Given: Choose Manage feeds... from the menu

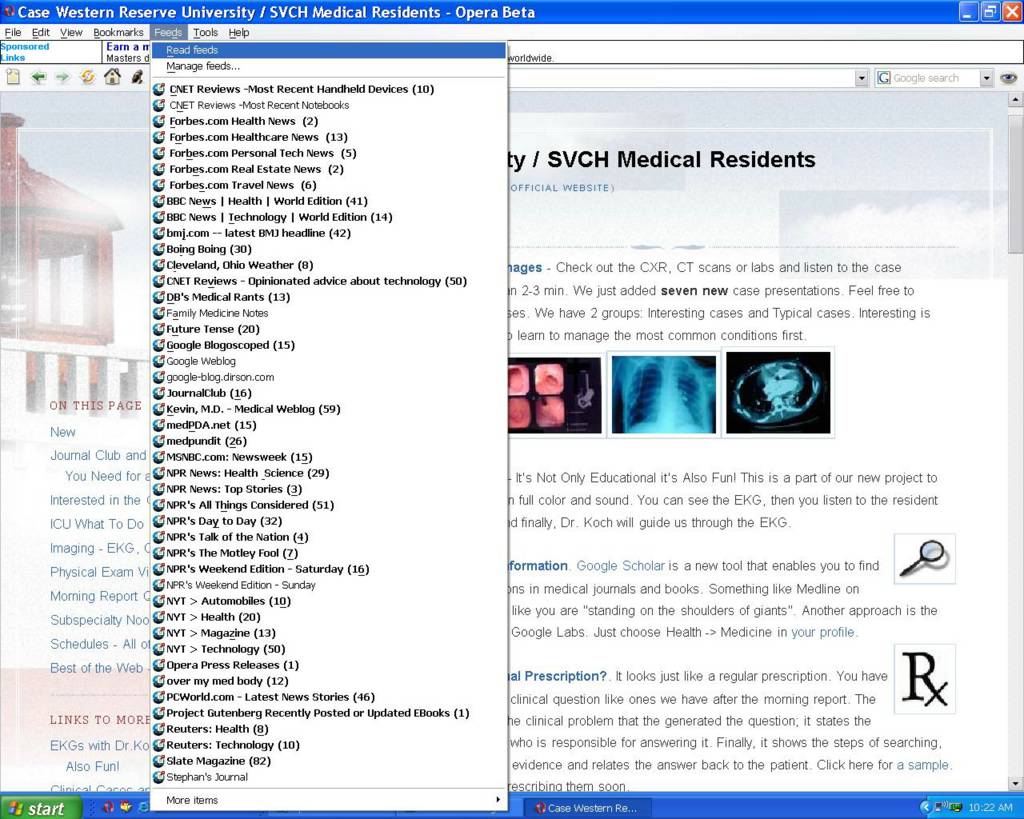Looking at the screenshot, I should 203,66.
